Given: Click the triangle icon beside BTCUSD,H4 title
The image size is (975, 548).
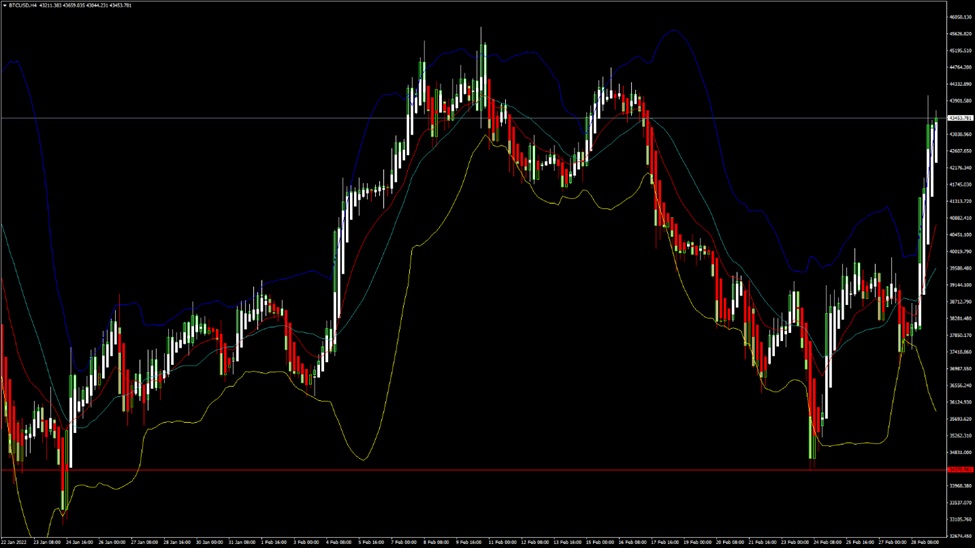Looking at the screenshot, I should tap(4, 5).
